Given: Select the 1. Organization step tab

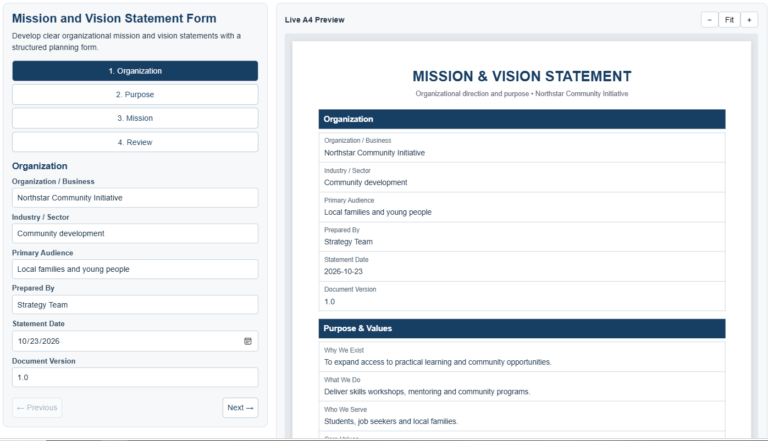Looking at the screenshot, I should click(x=135, y=71).
